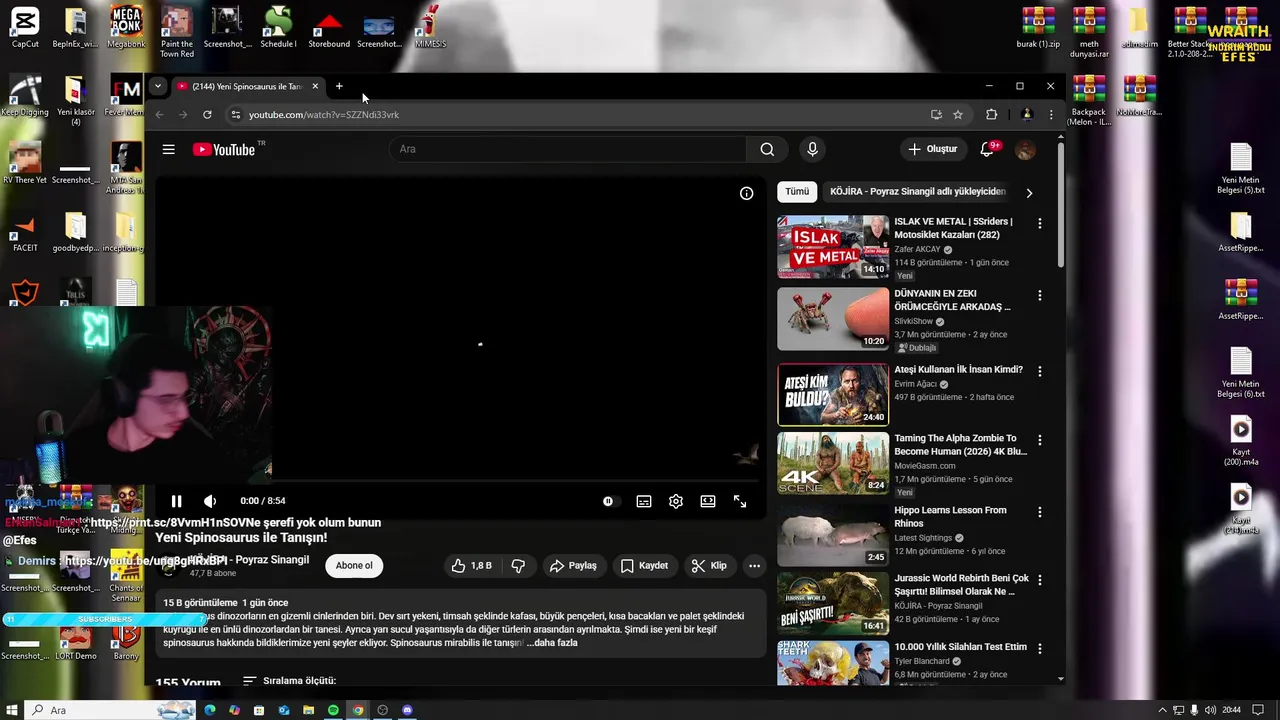
Task: Open the Ateşi Kim Buldu video thumbnail
Action: point(833,395)
